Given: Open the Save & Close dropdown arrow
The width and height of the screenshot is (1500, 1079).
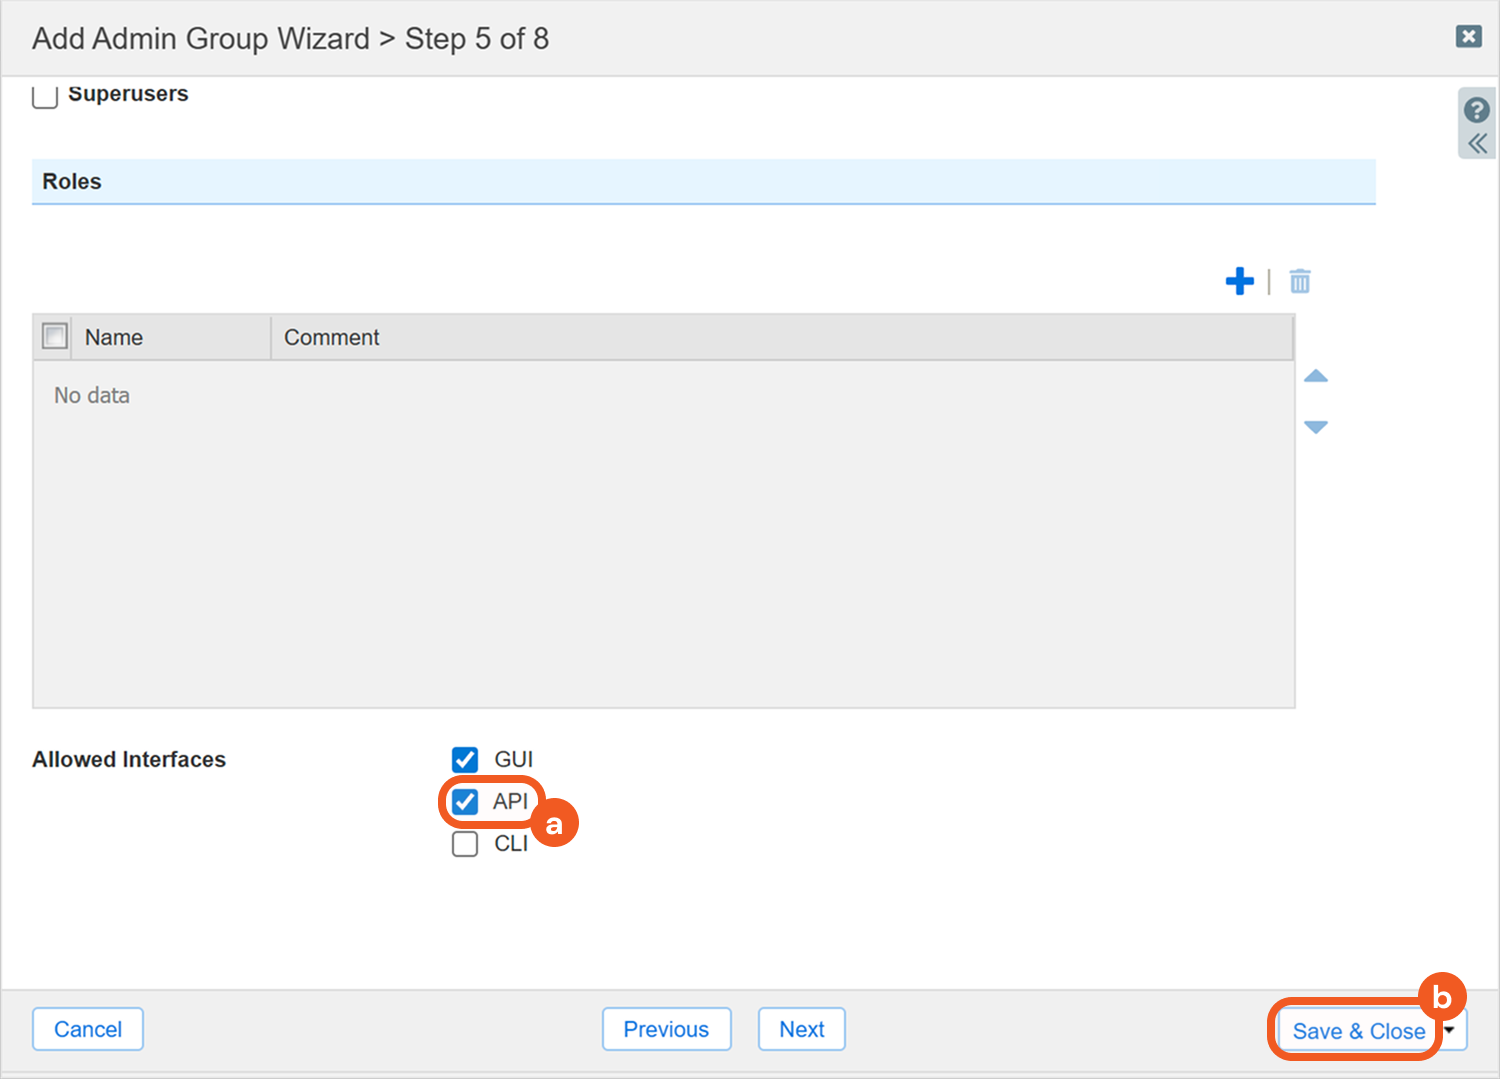Looking at the screenshot, I should pos(1450,1030).
